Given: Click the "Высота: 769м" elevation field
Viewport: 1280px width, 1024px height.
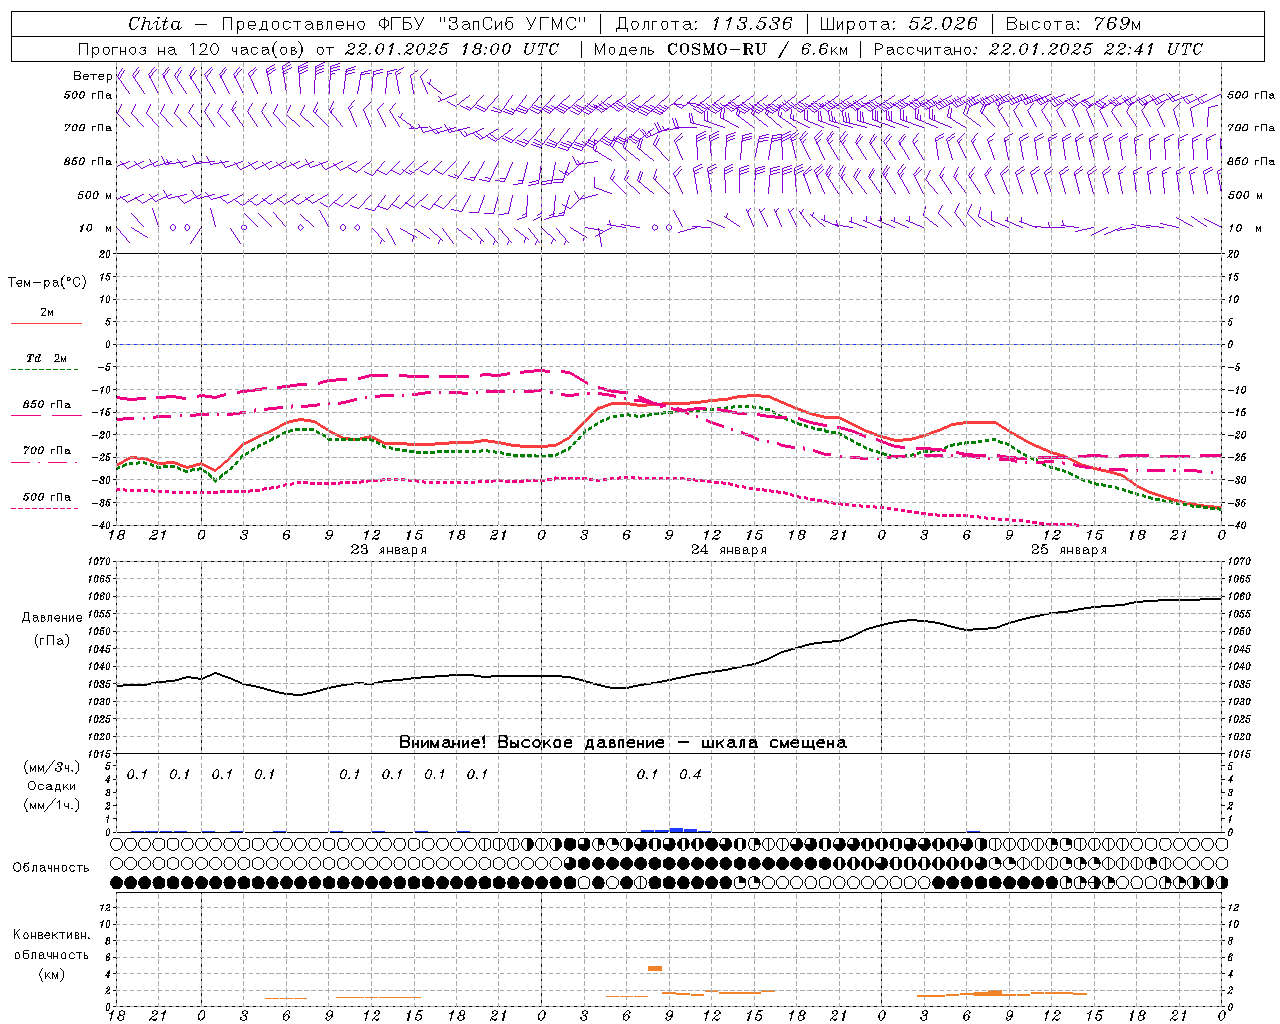Looking at the screenshot, I should pyautogui.click(x=1073, y=24).
